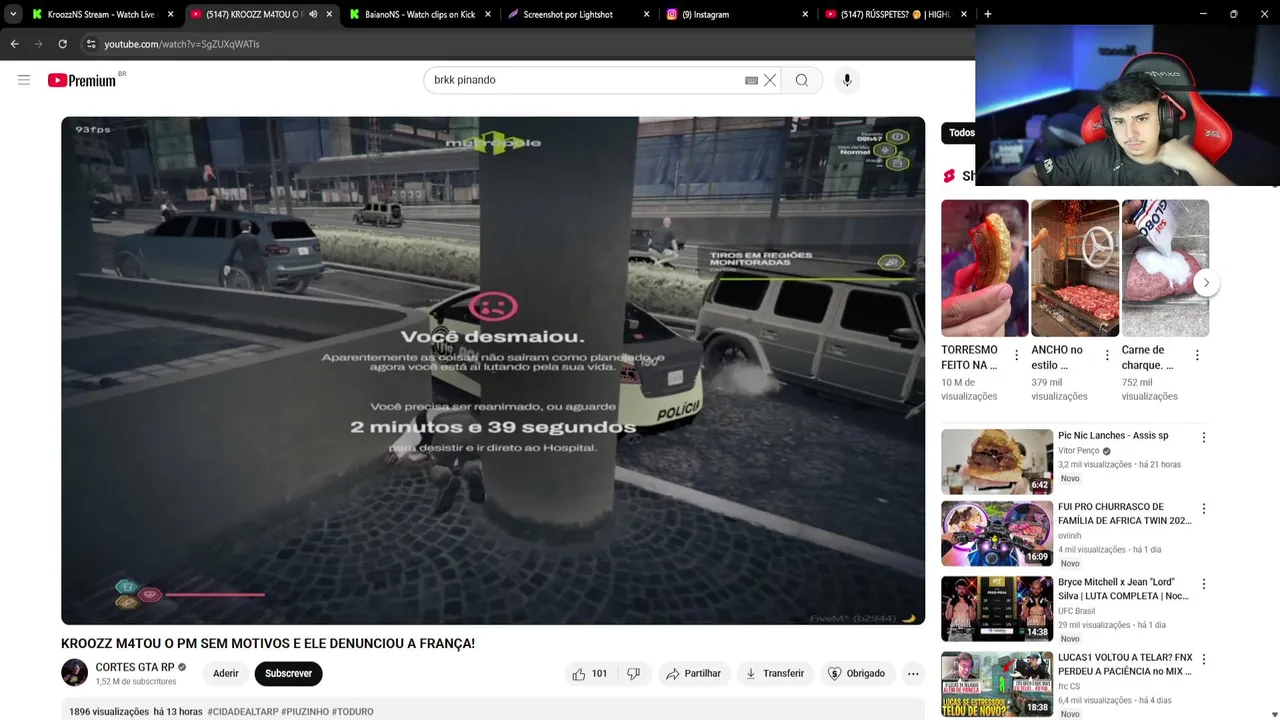1280x720 pixels.
Task: Open options menu for Carne de charque short
Action: (x=1197, y=355)
